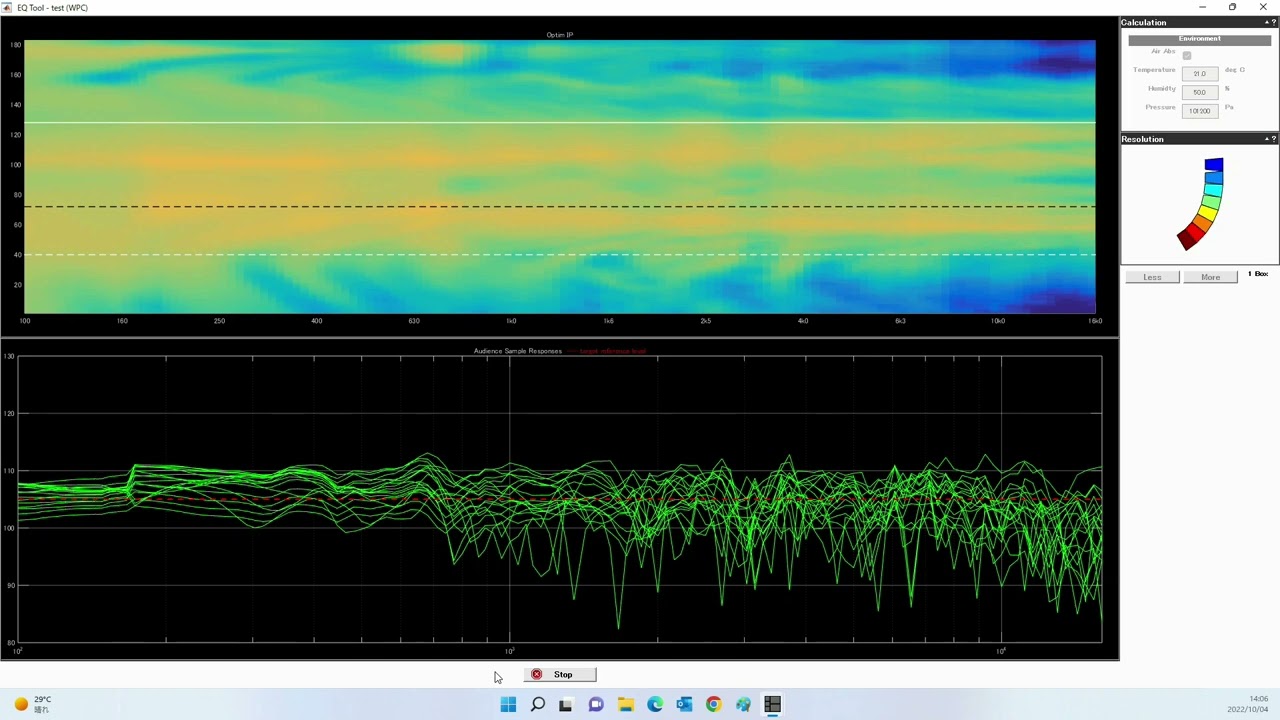
Task: Open Outlook from the taskbar
Action: tap(684, 704)
